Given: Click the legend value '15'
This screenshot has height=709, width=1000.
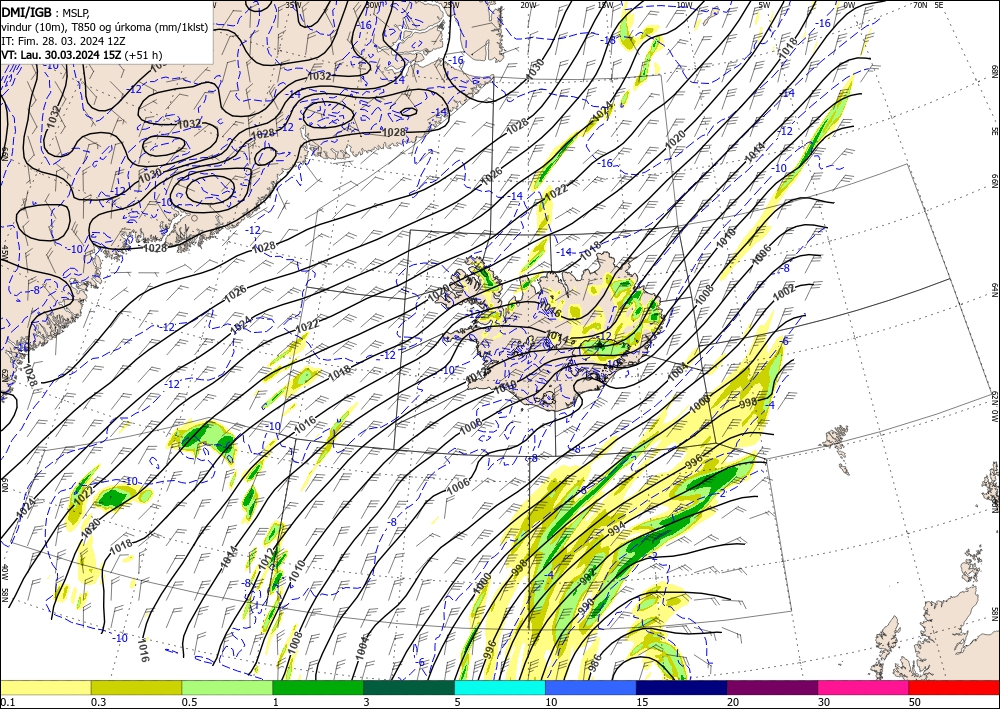Looking at the screenshot, I should tap(642, 702).
